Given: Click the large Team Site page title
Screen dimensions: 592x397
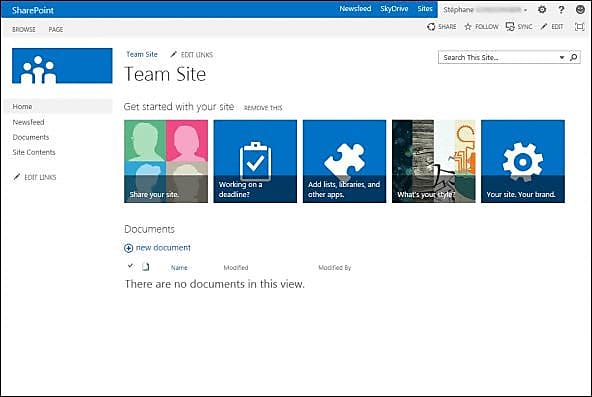Looking at the screenshot, I should tap(165, 74).
